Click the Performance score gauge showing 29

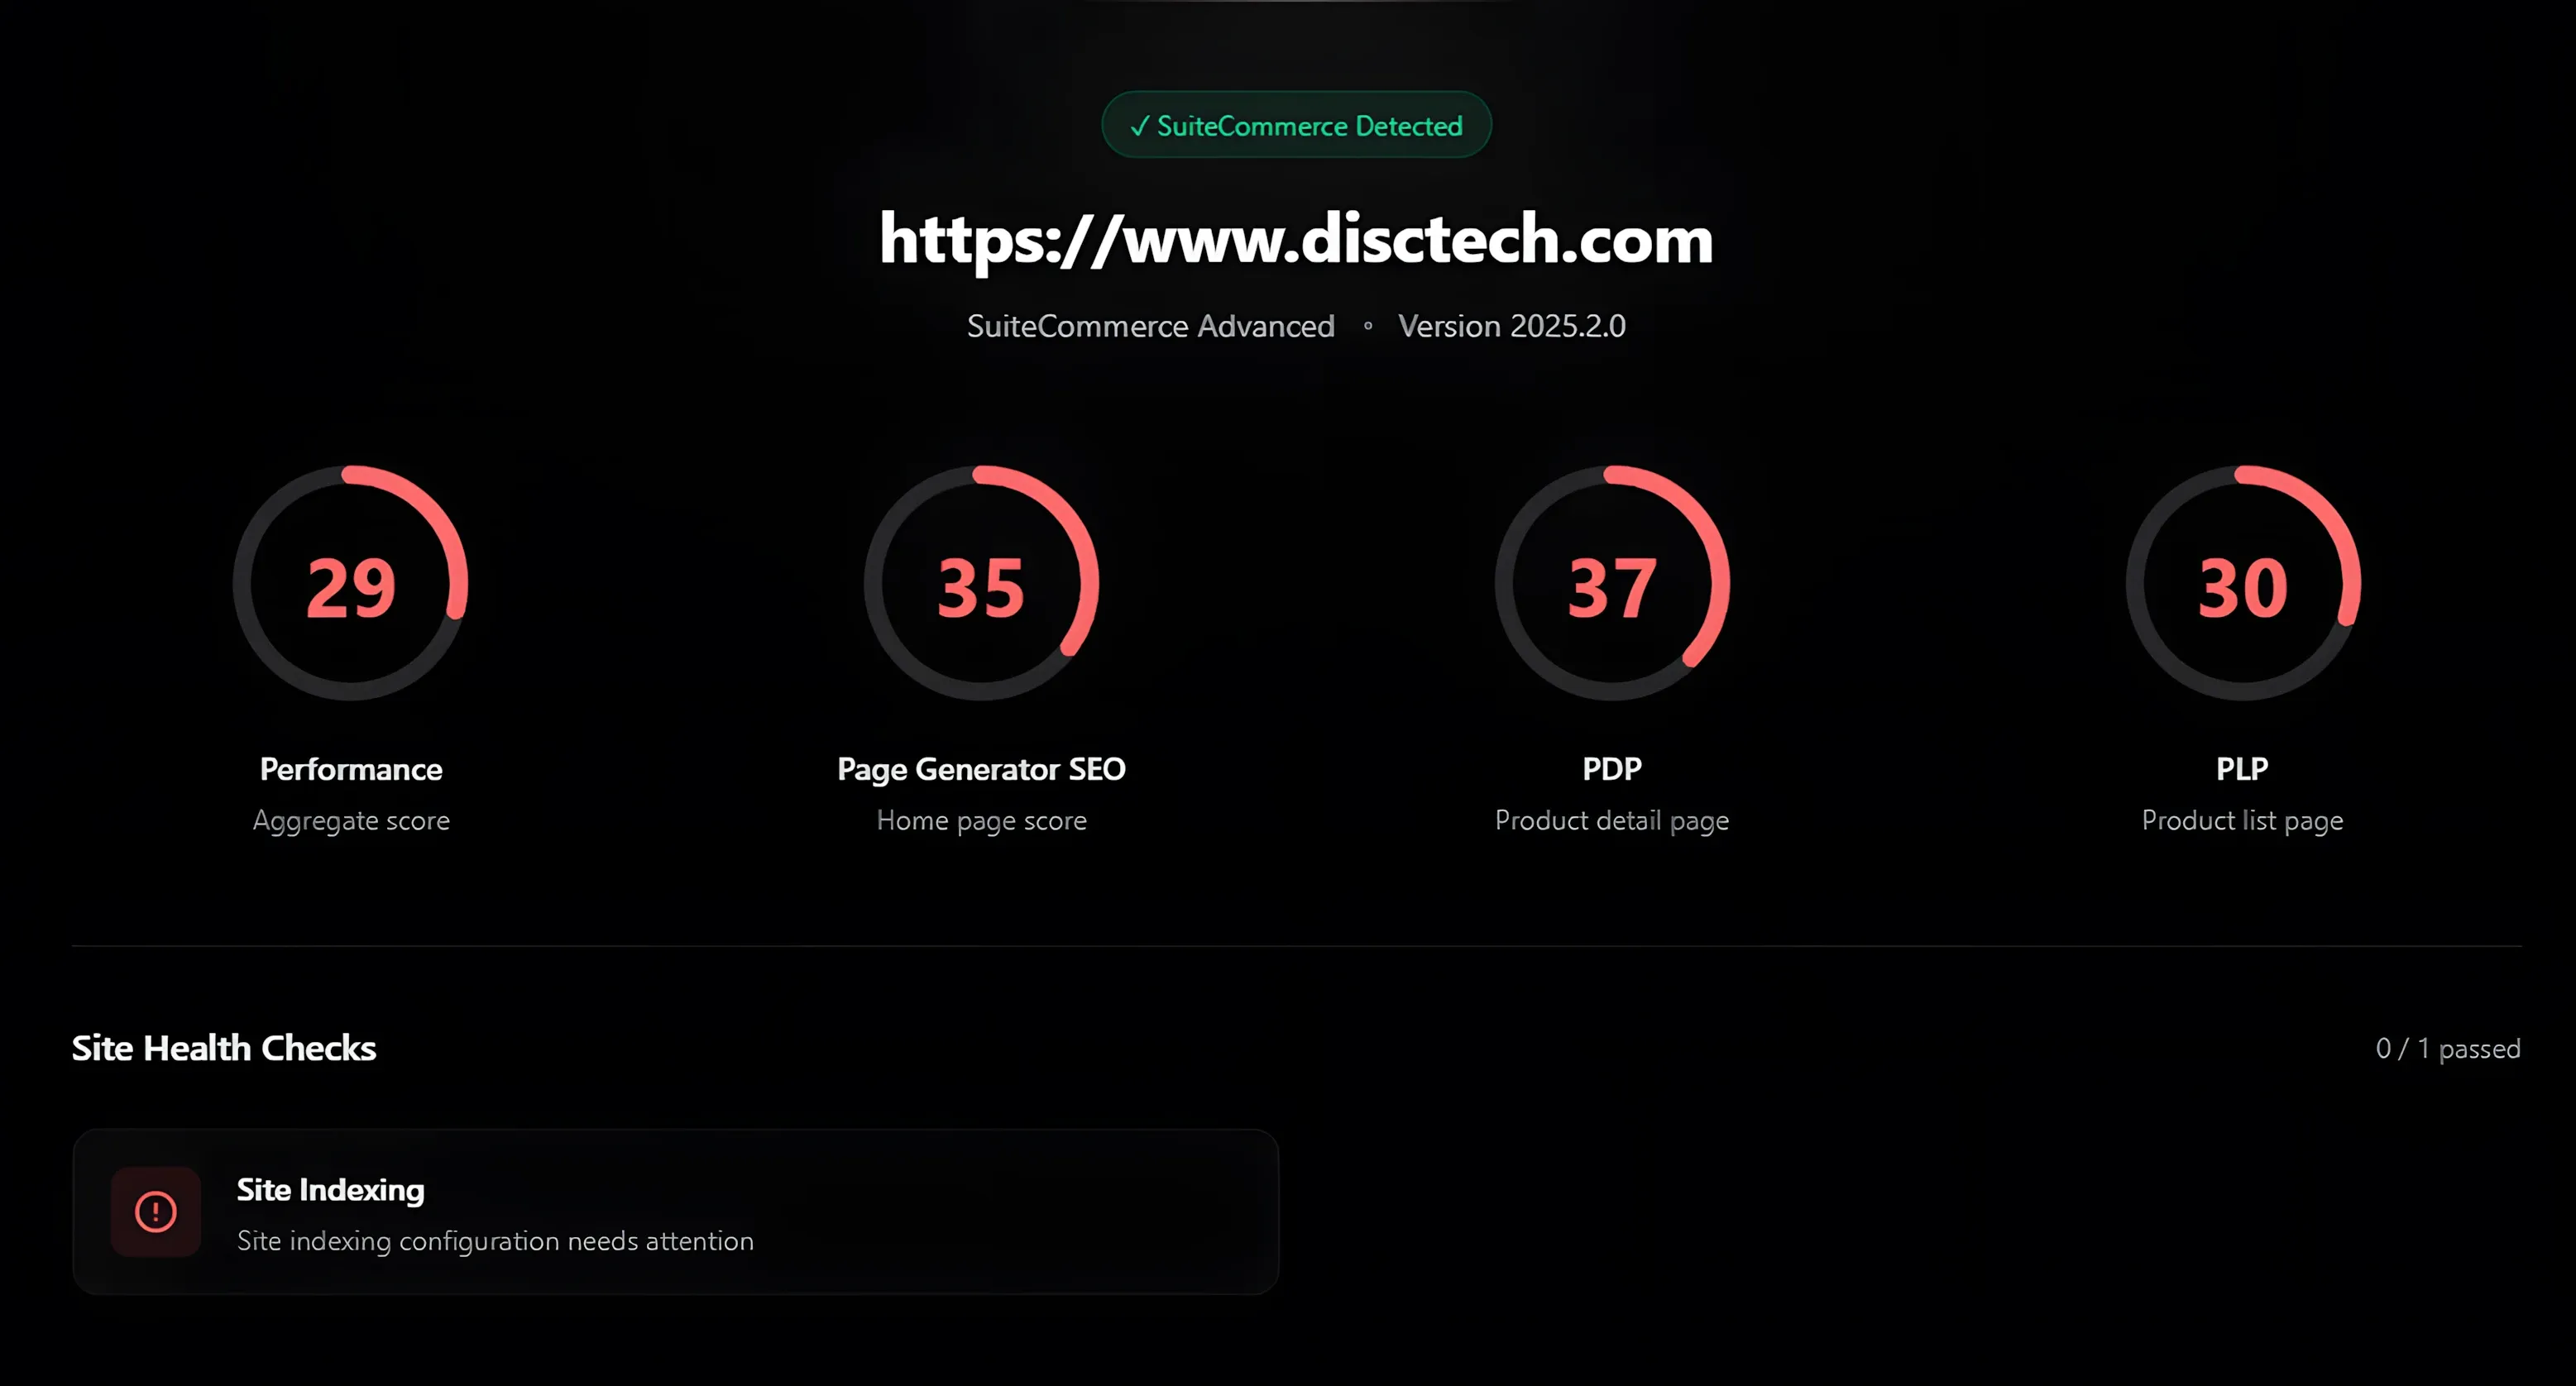351,583
